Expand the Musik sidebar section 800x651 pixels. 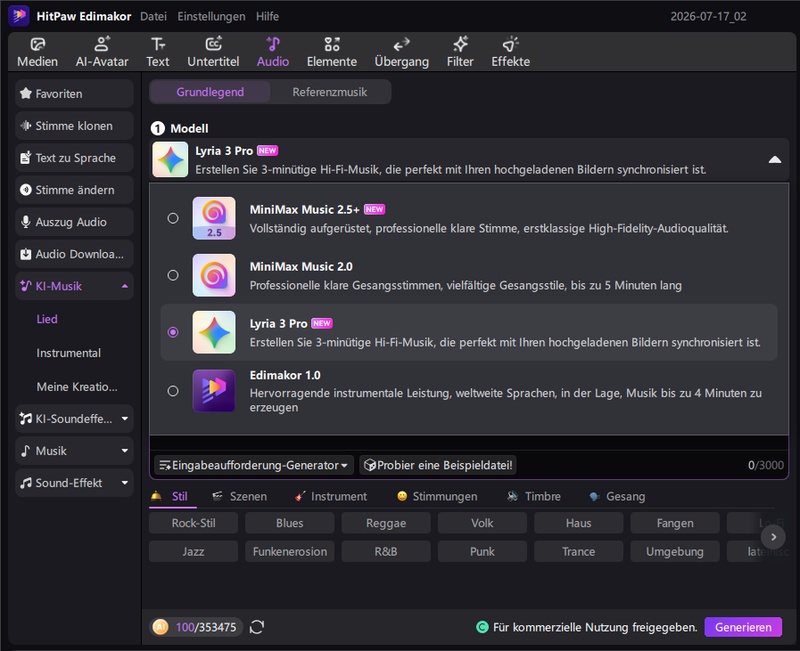(x=125, y=451)
